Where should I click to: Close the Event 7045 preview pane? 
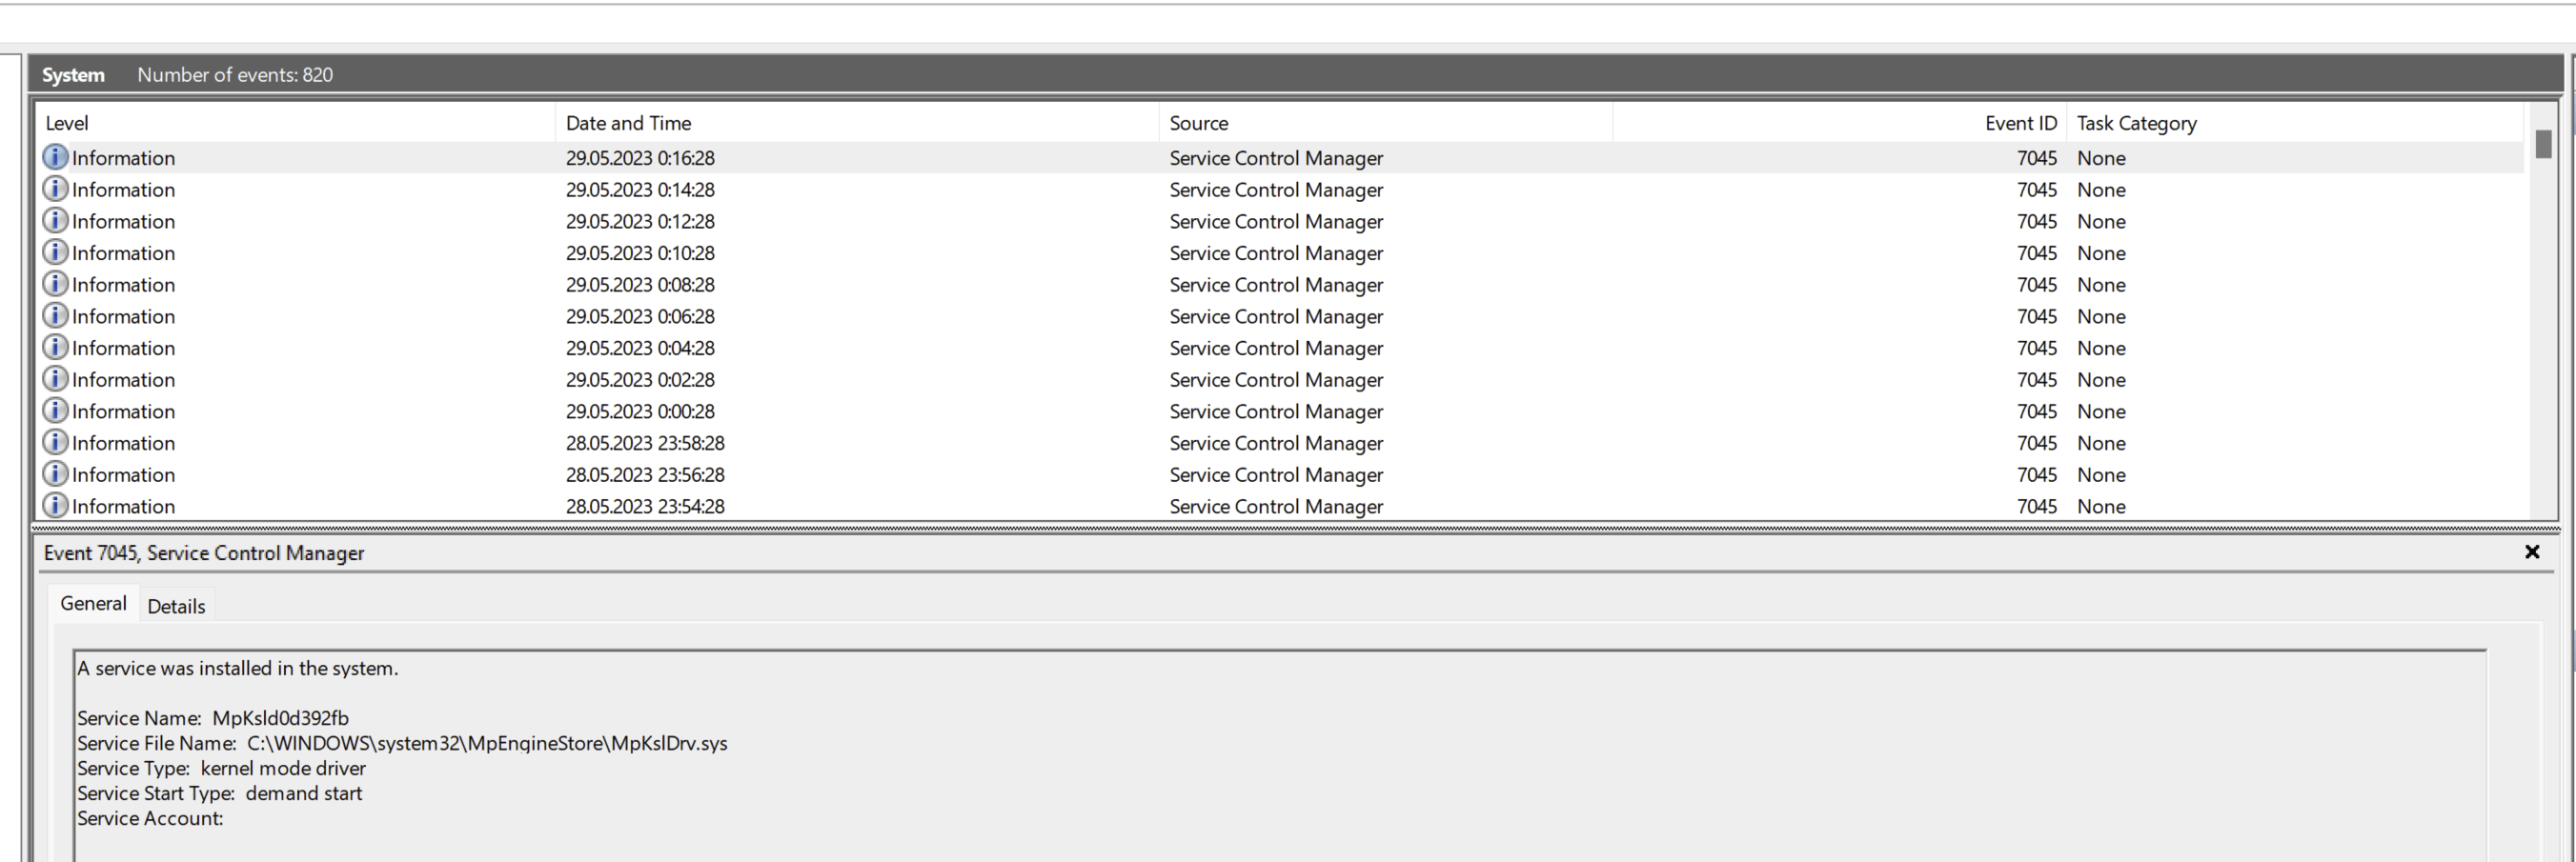point(2532,552)
